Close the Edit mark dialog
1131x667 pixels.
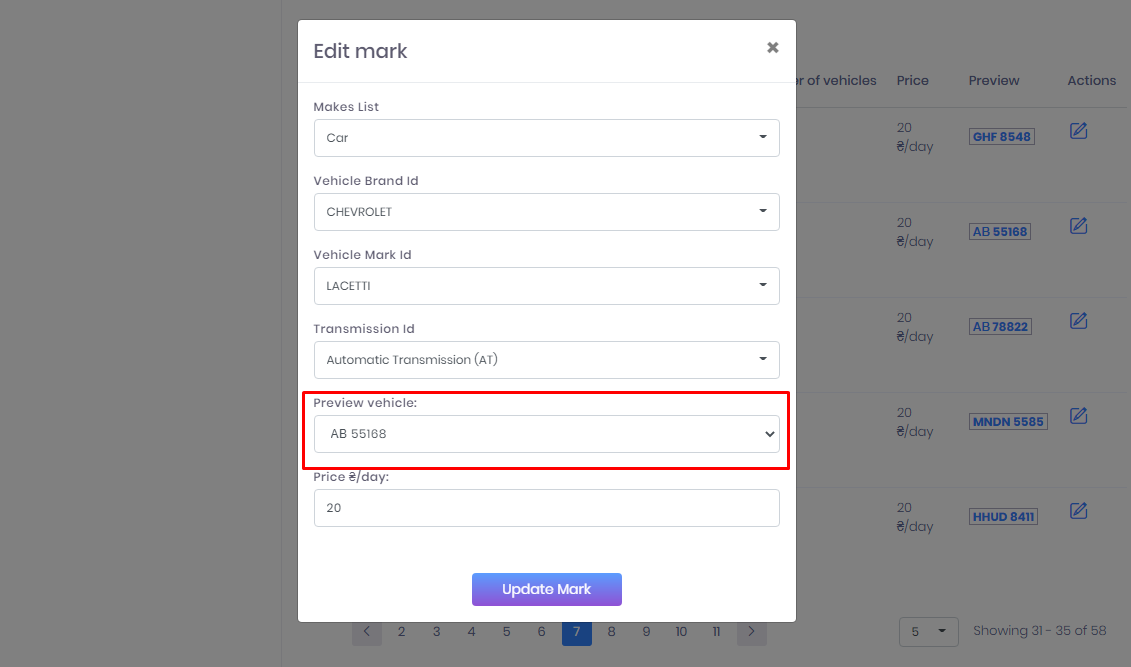tap(772, 48)
